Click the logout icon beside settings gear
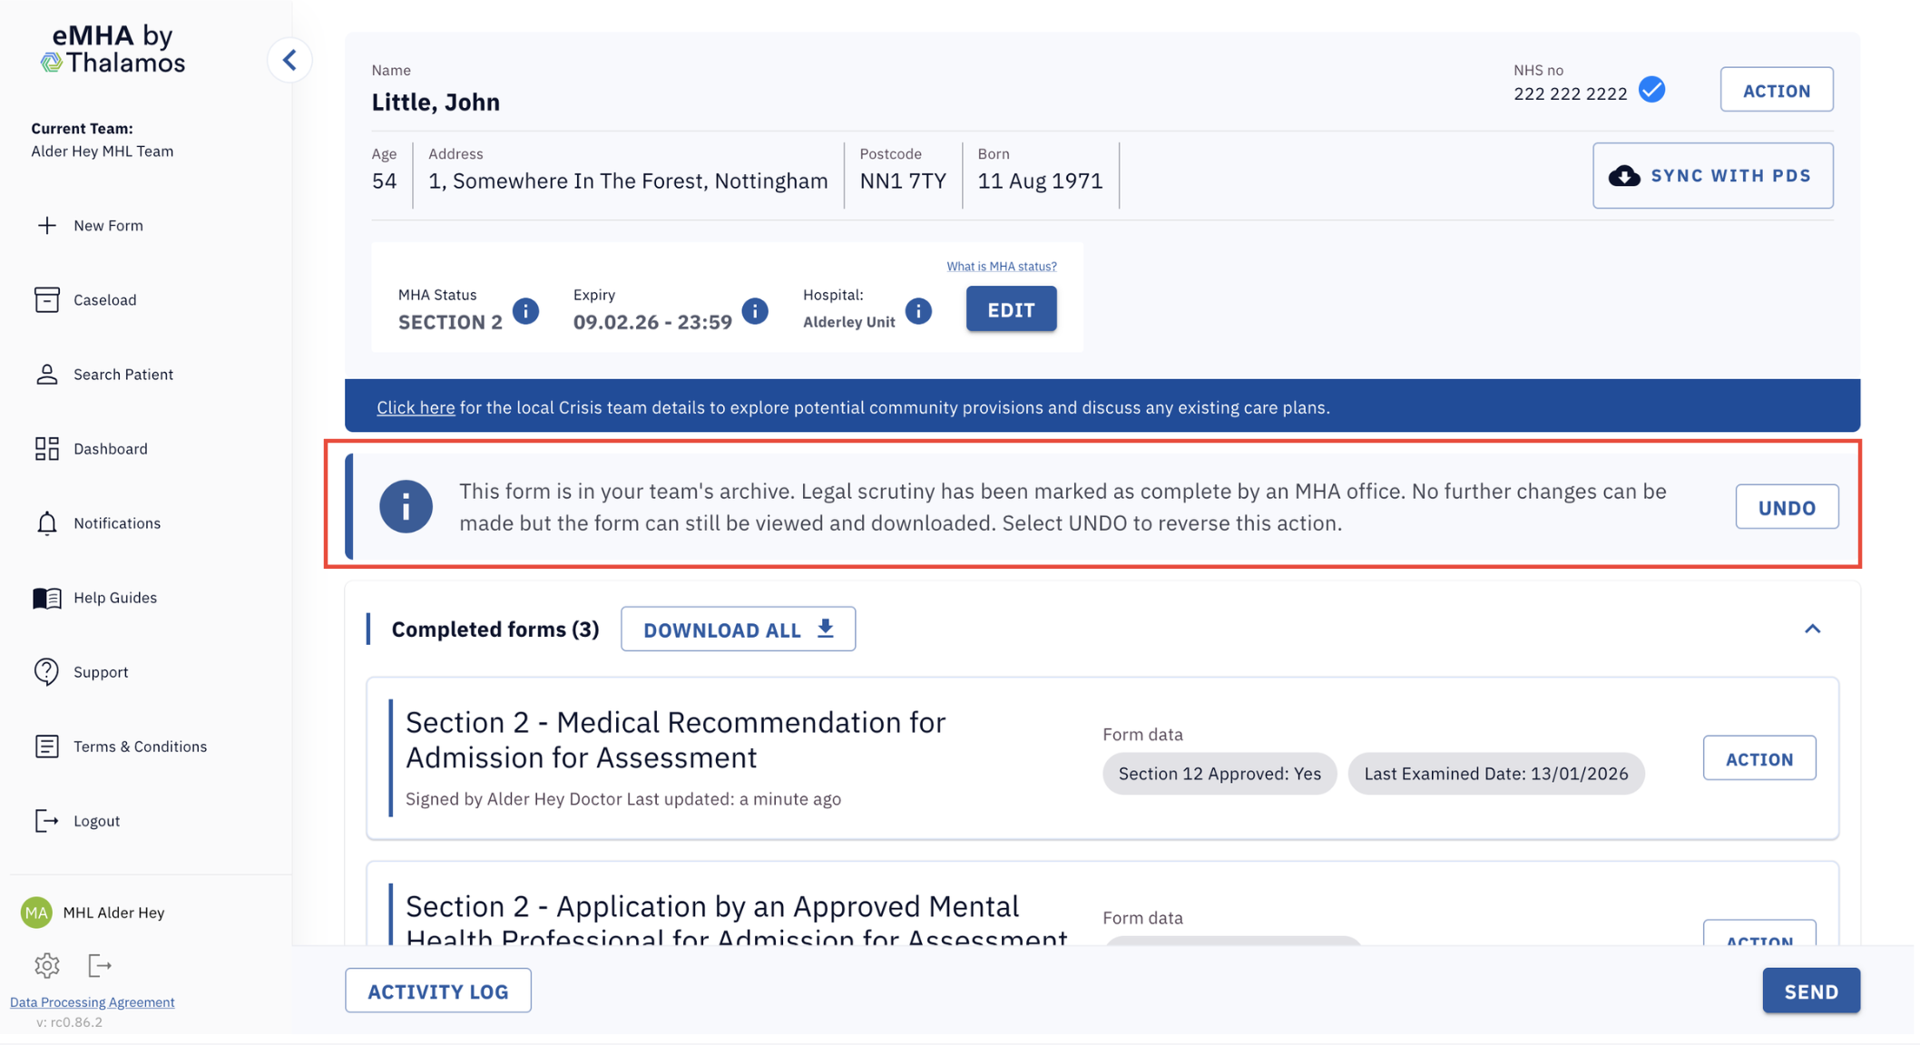 99,965
